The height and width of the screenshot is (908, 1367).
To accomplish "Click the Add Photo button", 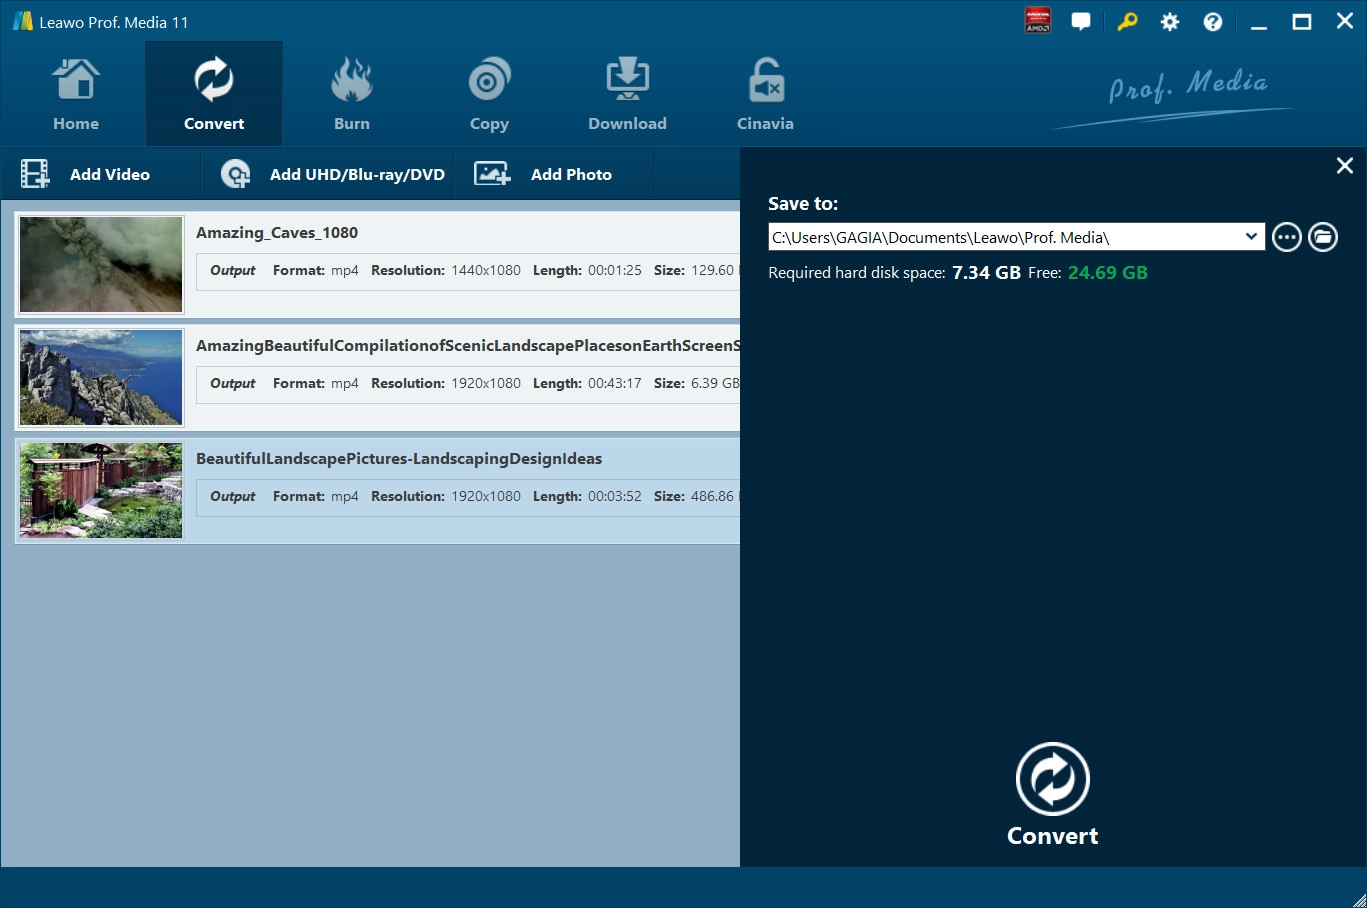I will click(544, 174).
